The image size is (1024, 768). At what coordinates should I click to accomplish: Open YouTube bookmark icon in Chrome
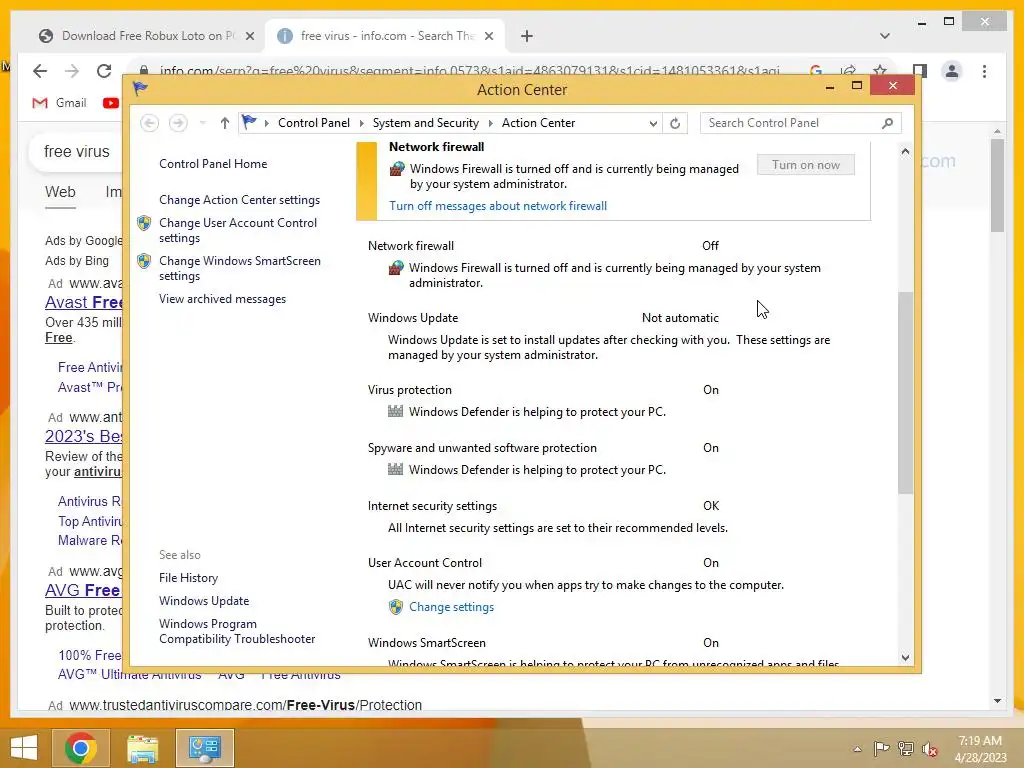[110, 103]
